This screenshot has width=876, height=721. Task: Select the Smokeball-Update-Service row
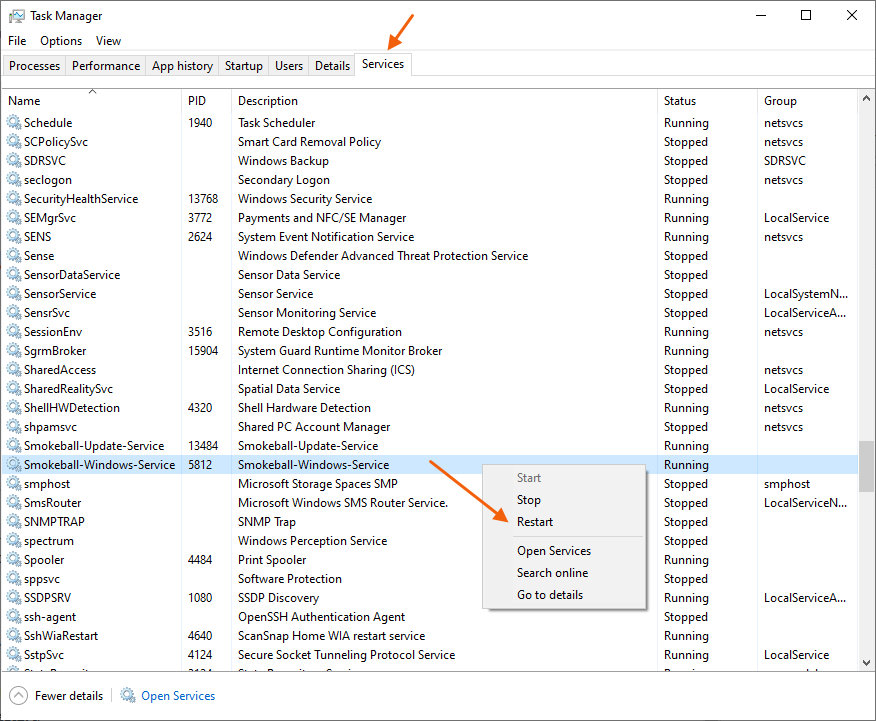pyautogui.click(x=94, y=446)
